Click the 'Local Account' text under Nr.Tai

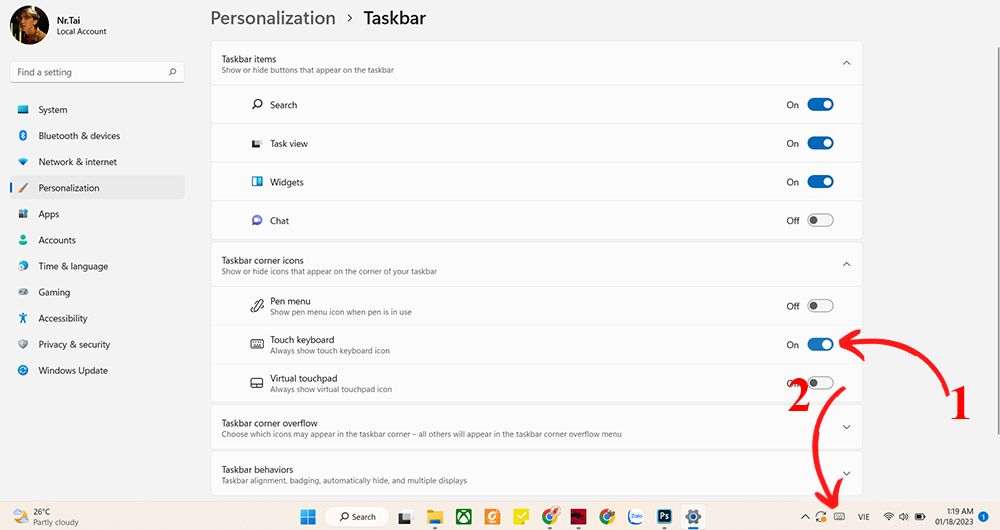coord(82,31)
